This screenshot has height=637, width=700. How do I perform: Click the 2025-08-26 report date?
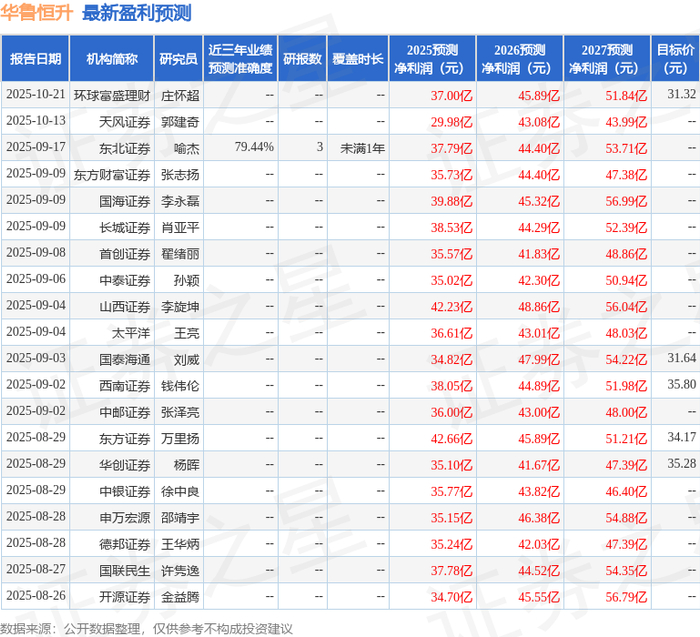click(x=36, y=595)
